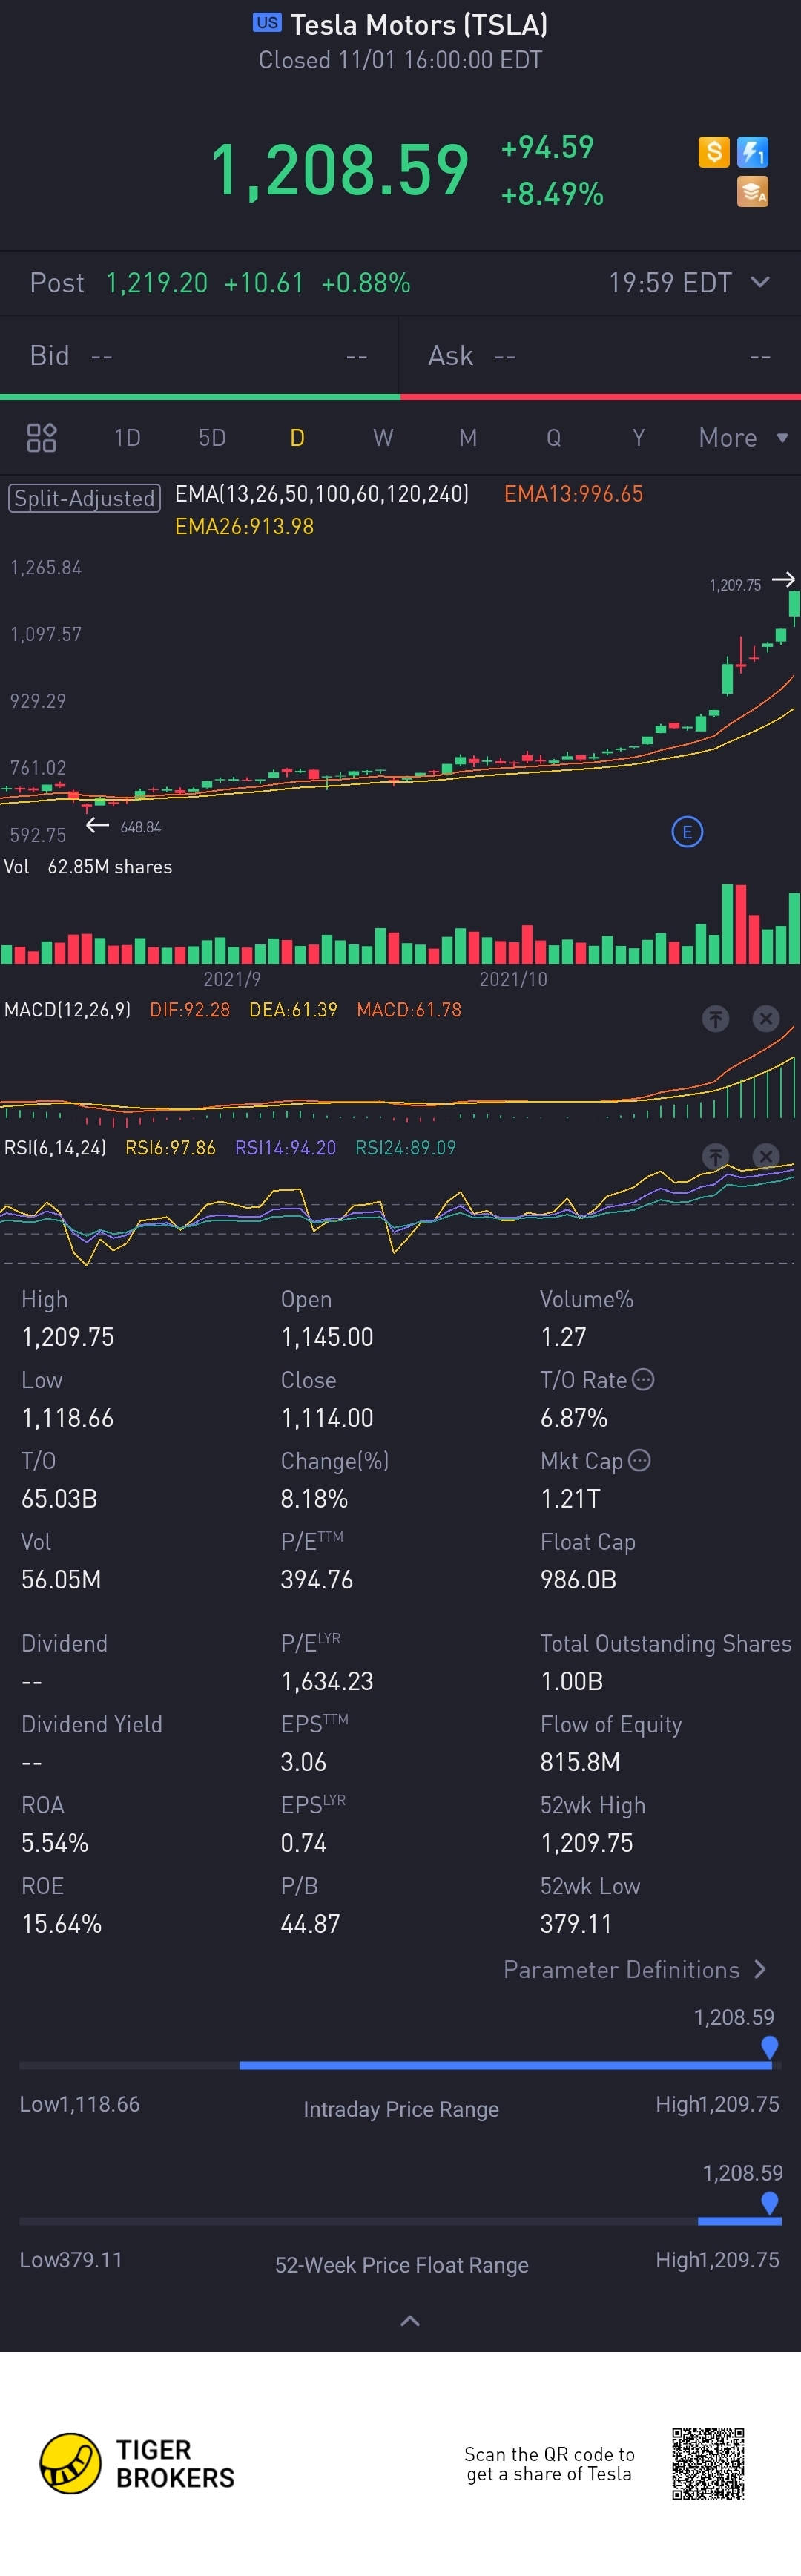Tap the Tesla share QR code
Image resolution: width=801 pixels, height=2576 pixels.
point(708,2463)
